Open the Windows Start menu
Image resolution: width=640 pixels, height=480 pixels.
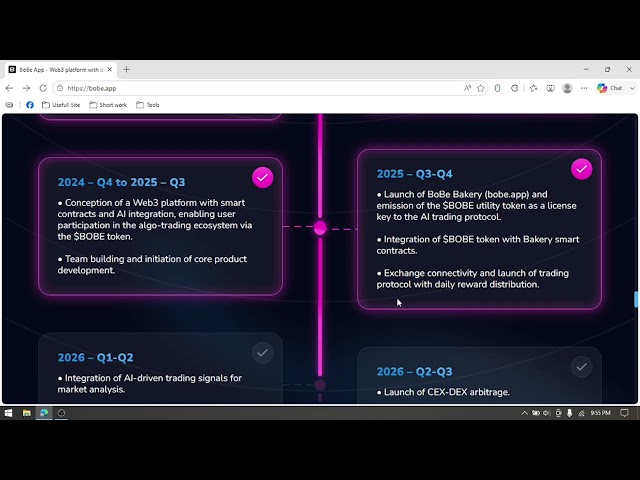click(8, 413)
